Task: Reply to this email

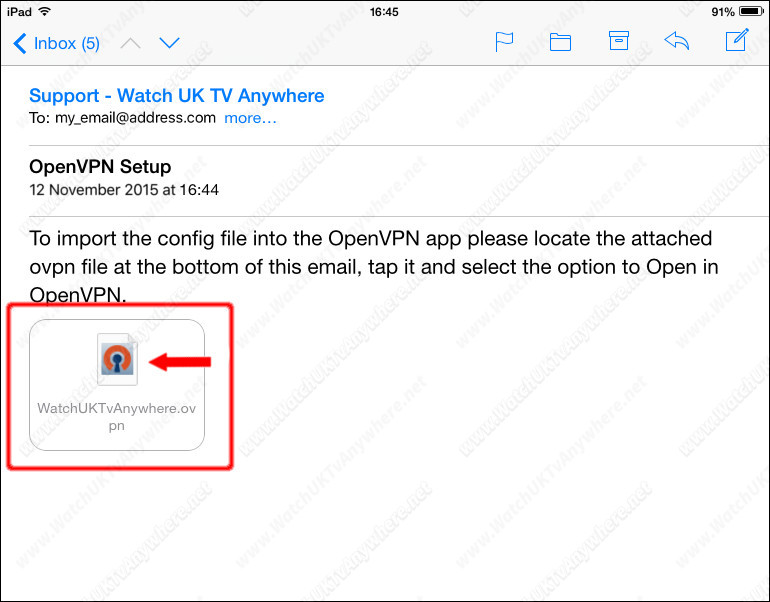Action: 677,41
